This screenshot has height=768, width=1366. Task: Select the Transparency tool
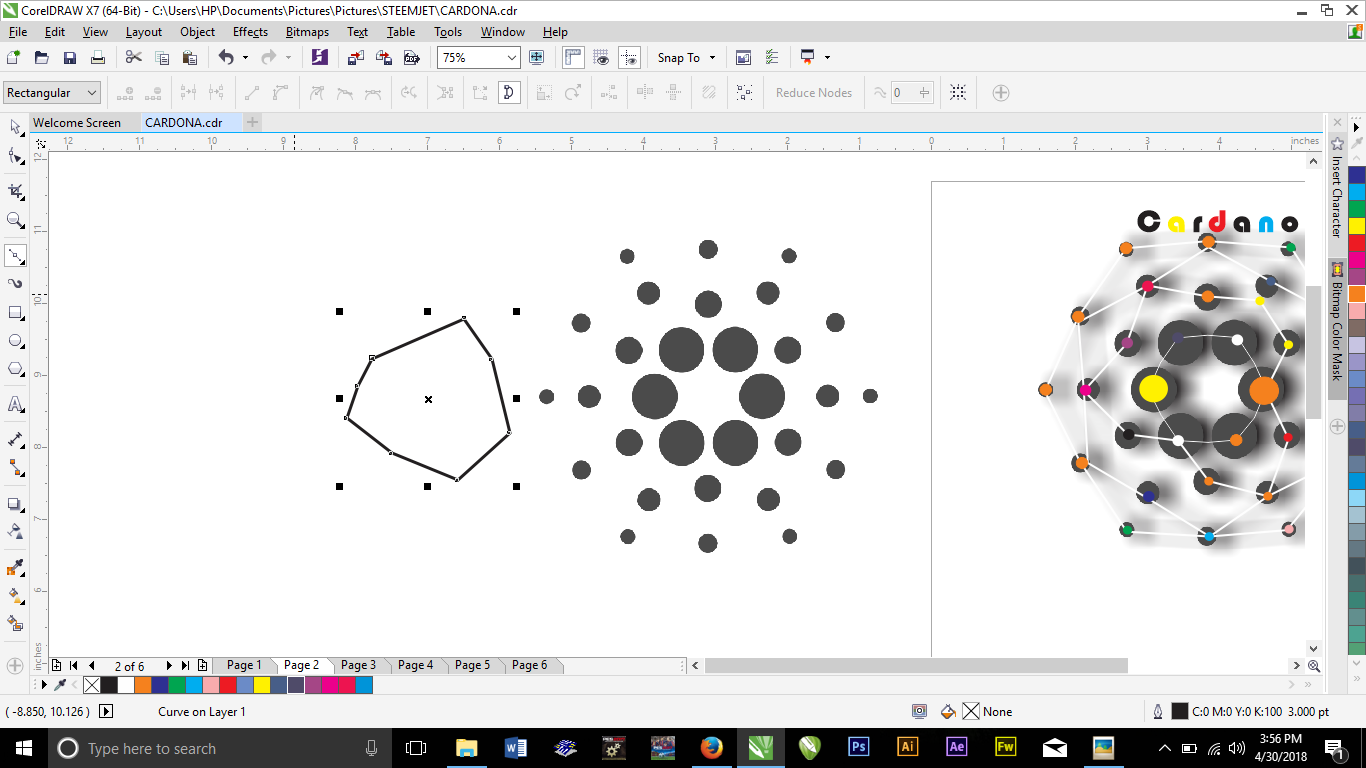15,531
